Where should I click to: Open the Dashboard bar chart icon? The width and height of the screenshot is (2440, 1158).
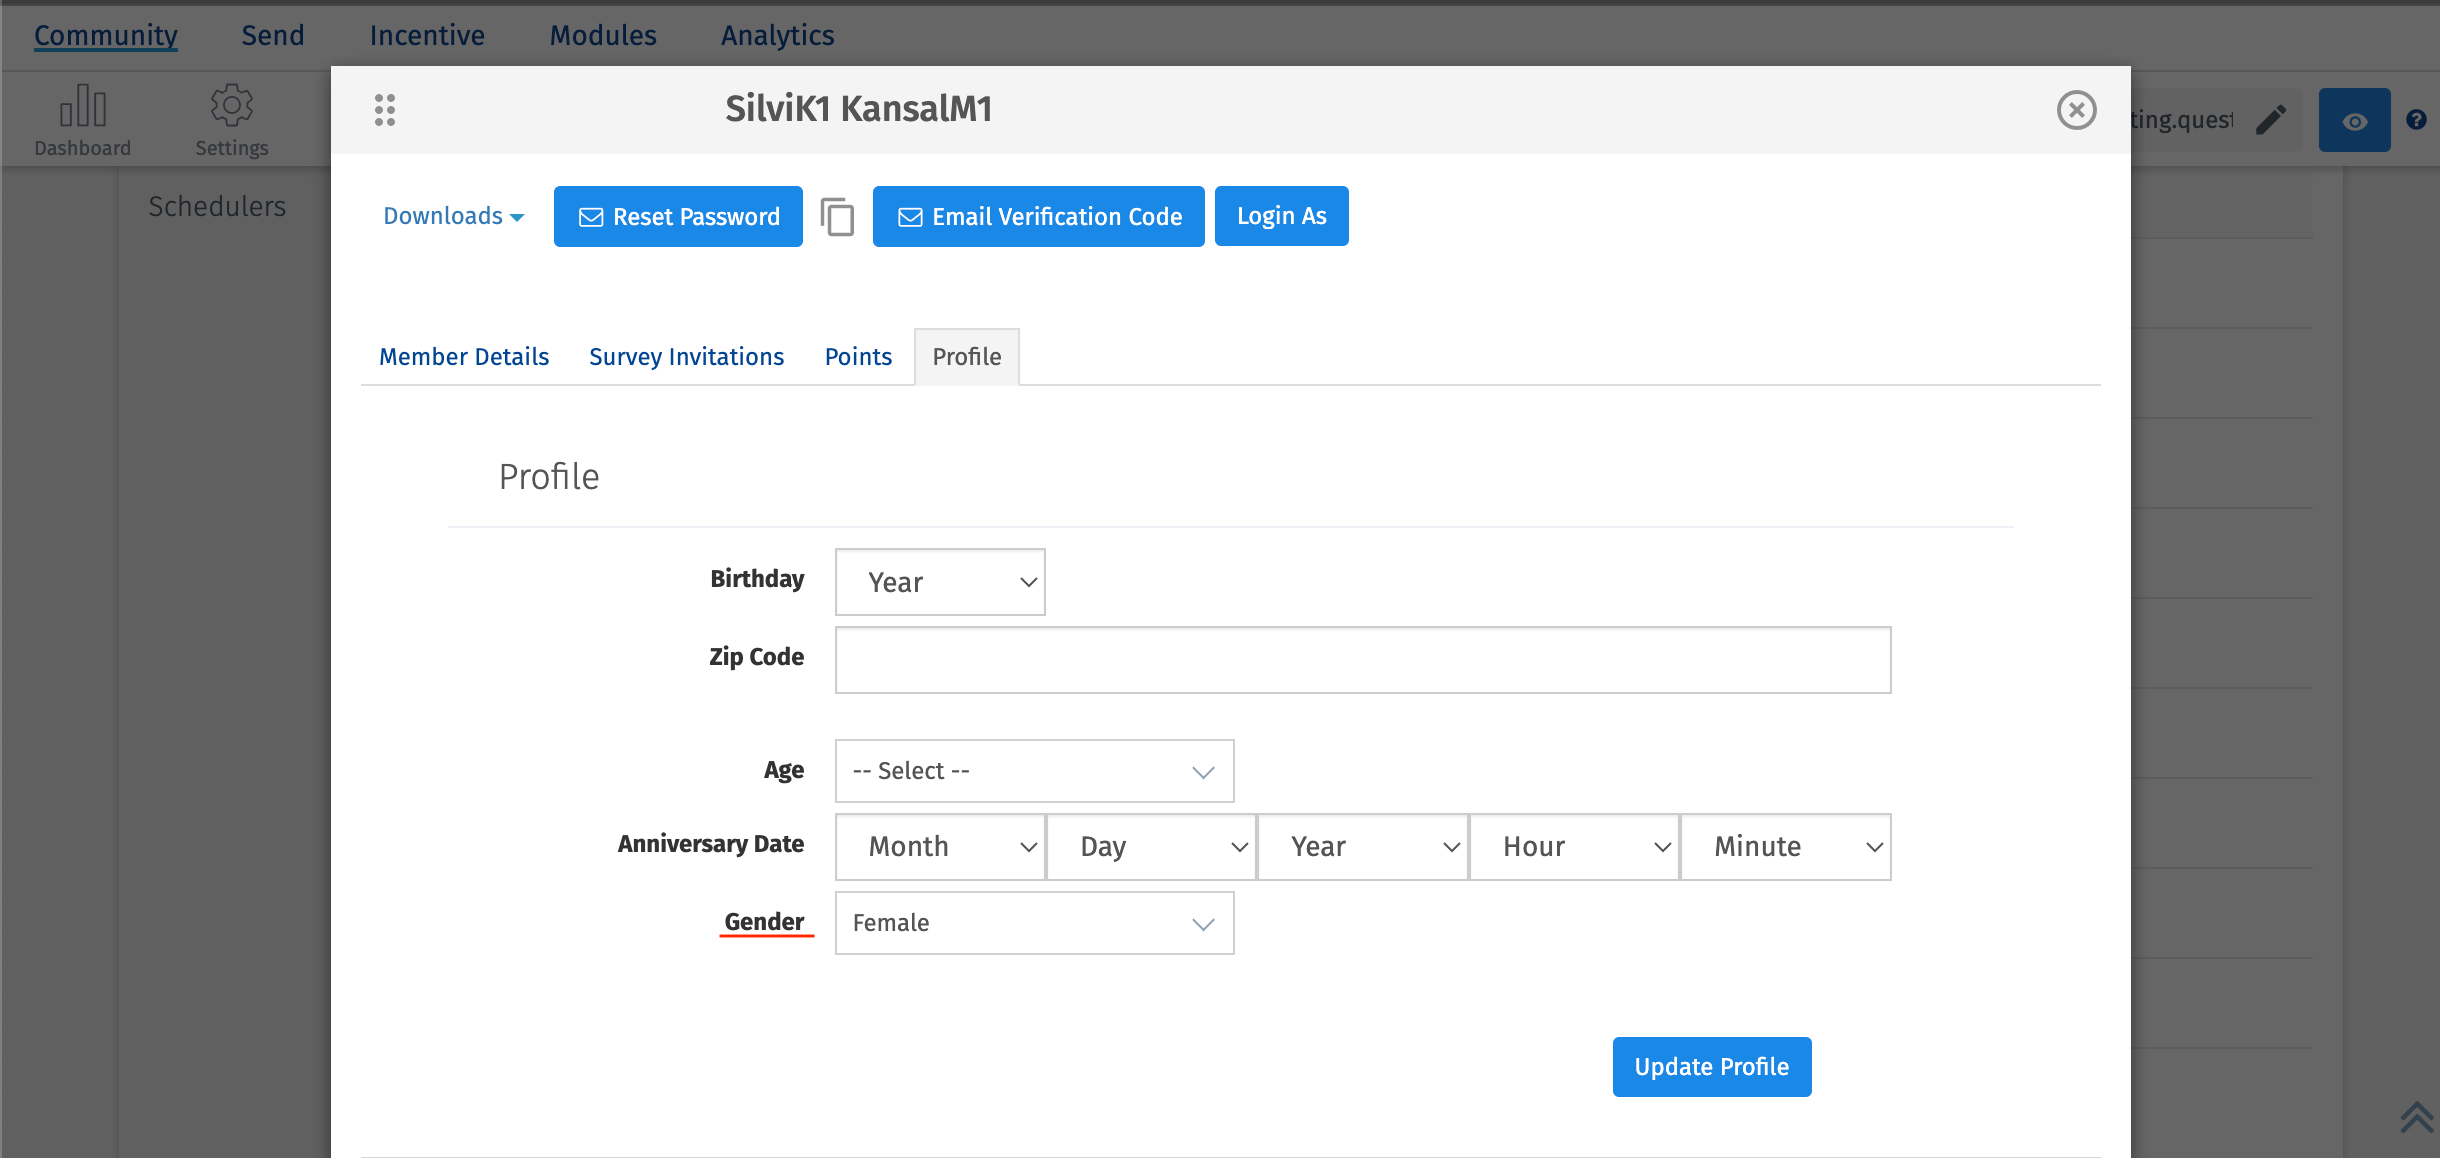(83, 107)
